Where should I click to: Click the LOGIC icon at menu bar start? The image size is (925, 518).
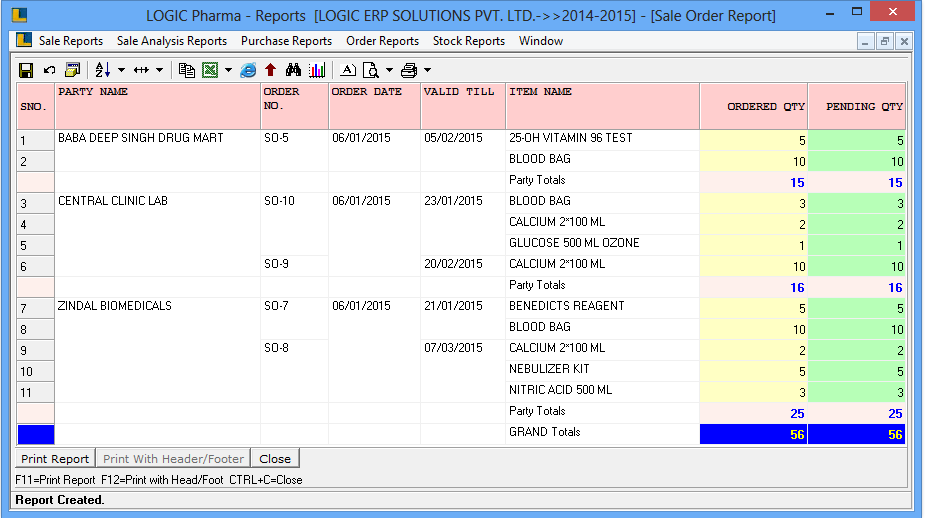(x=24, y=40)
